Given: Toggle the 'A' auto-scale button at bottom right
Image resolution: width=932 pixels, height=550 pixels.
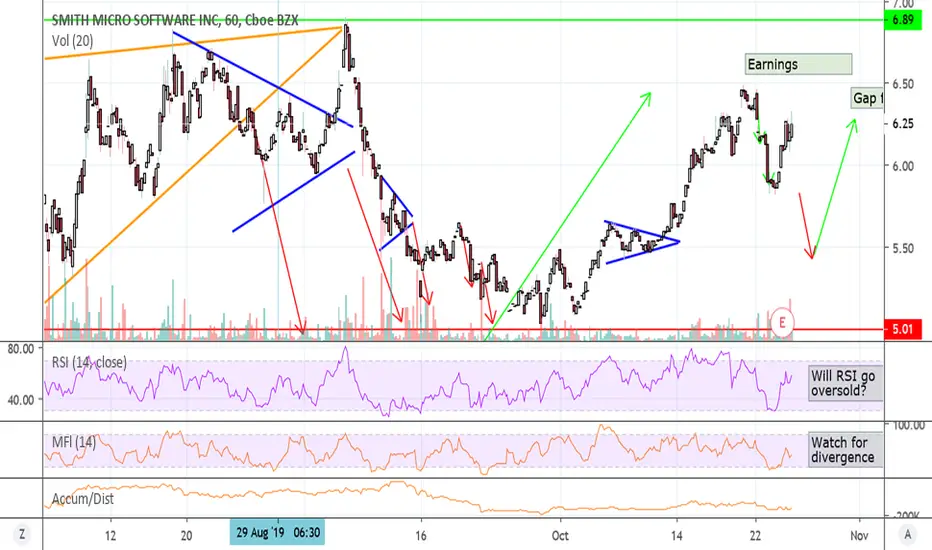Looking at the screenshot, I should (907, 534).
